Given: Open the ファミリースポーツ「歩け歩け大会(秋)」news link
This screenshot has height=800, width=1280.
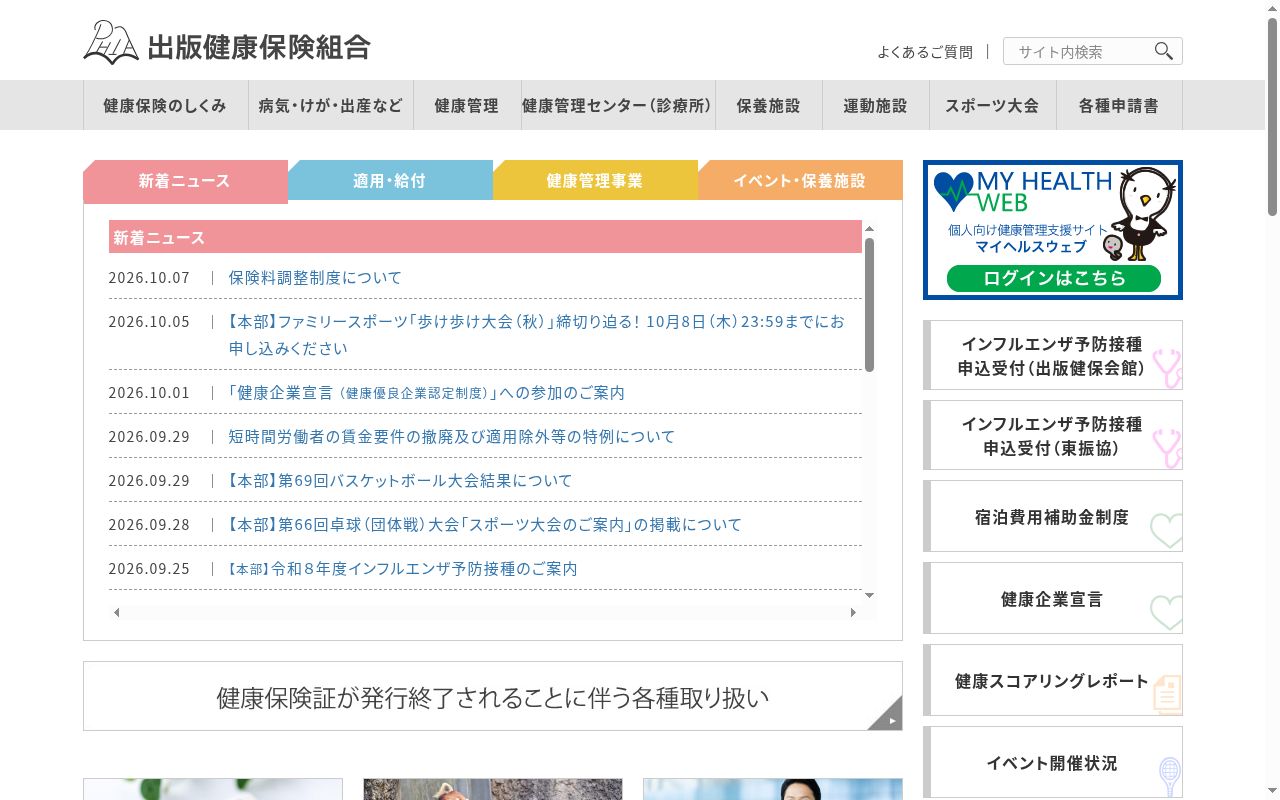Looking at the screenshot, I should point(536,334).
